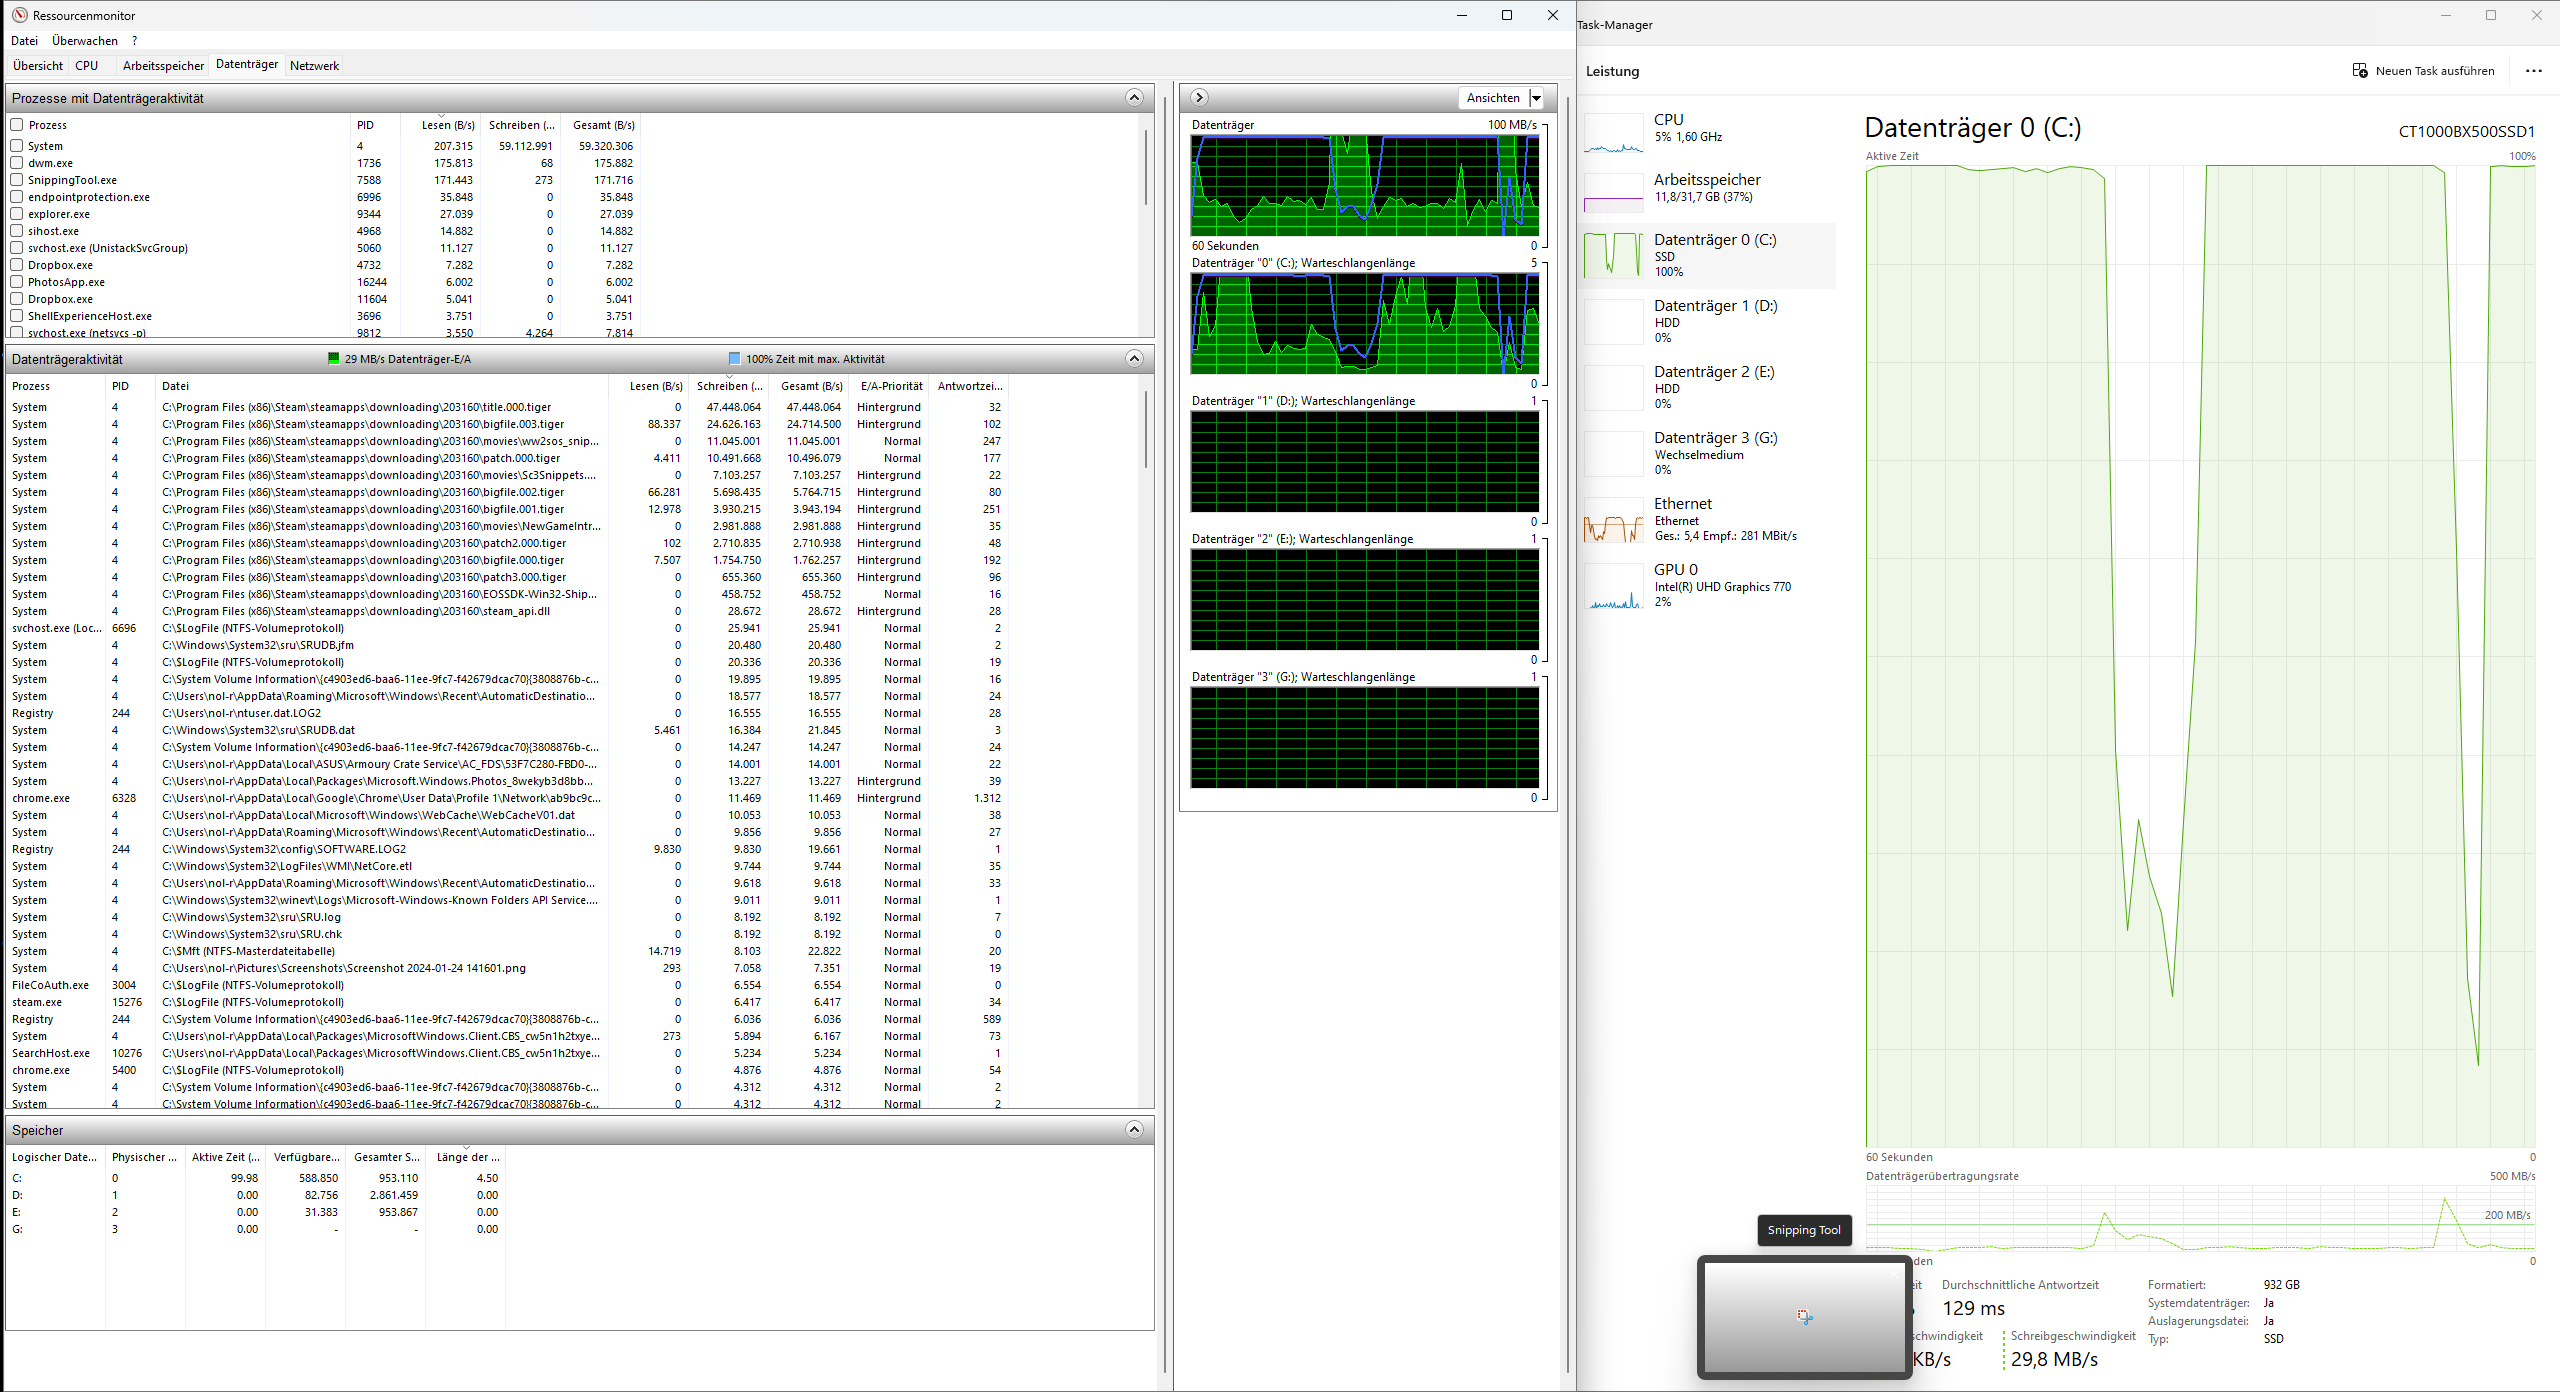Select the Ethernet graph thumbnail
2560x1392 pixels.
click(1613, 520)
